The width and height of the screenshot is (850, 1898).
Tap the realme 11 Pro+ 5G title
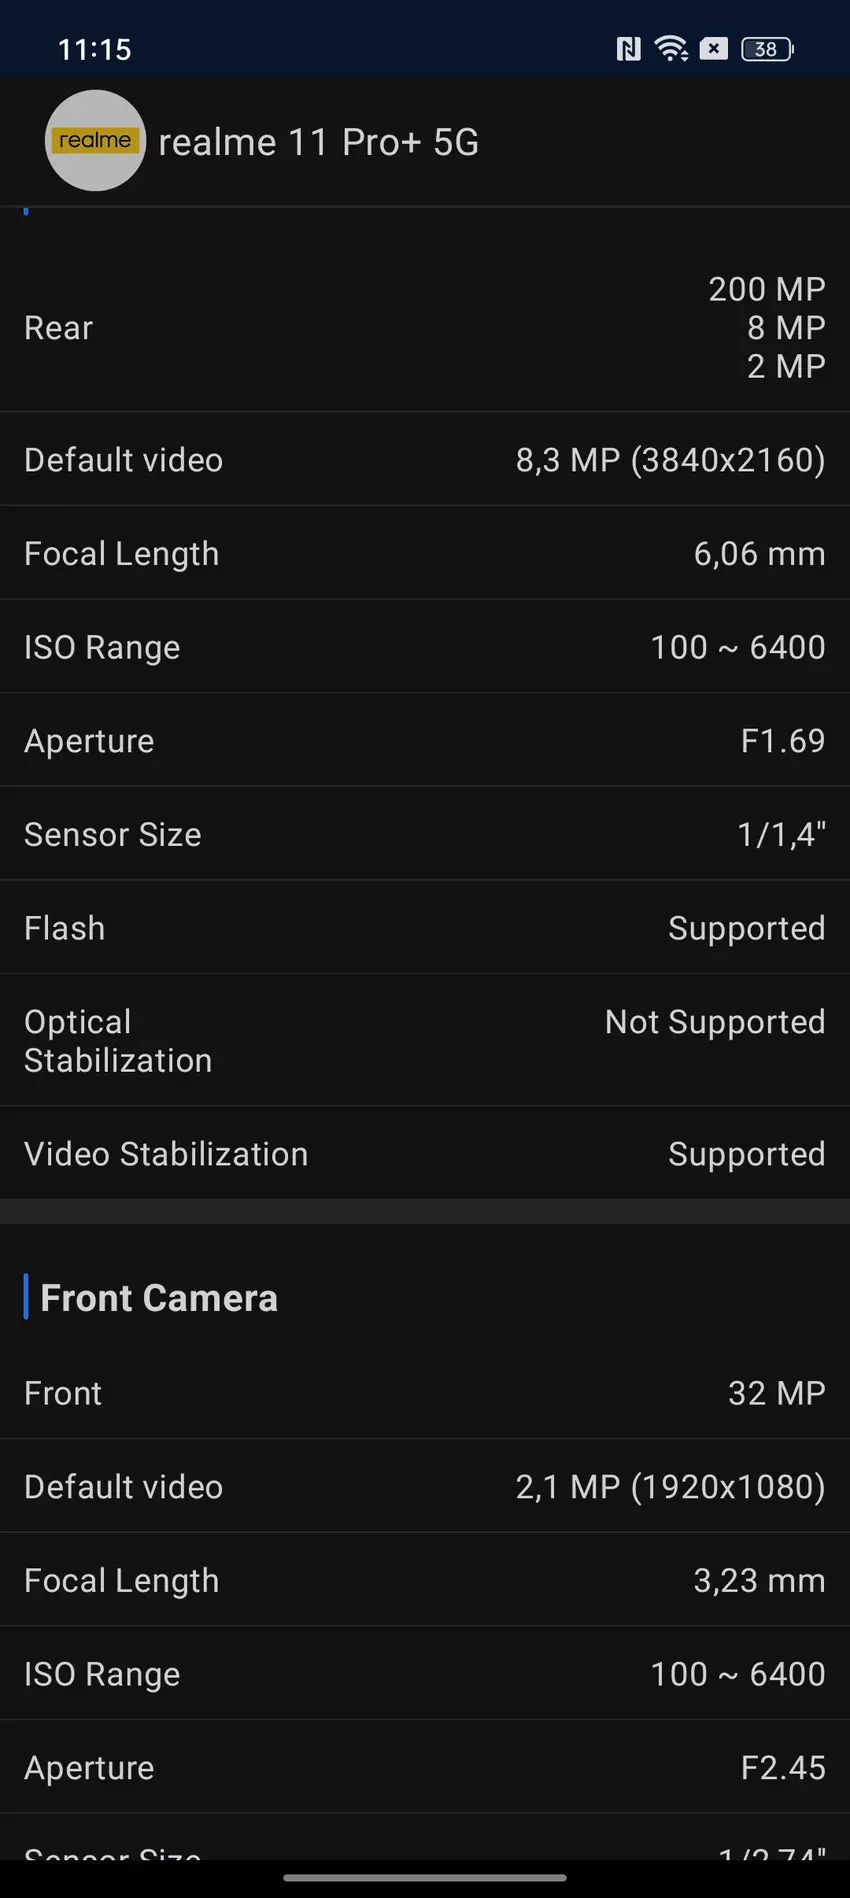[318, 142]
